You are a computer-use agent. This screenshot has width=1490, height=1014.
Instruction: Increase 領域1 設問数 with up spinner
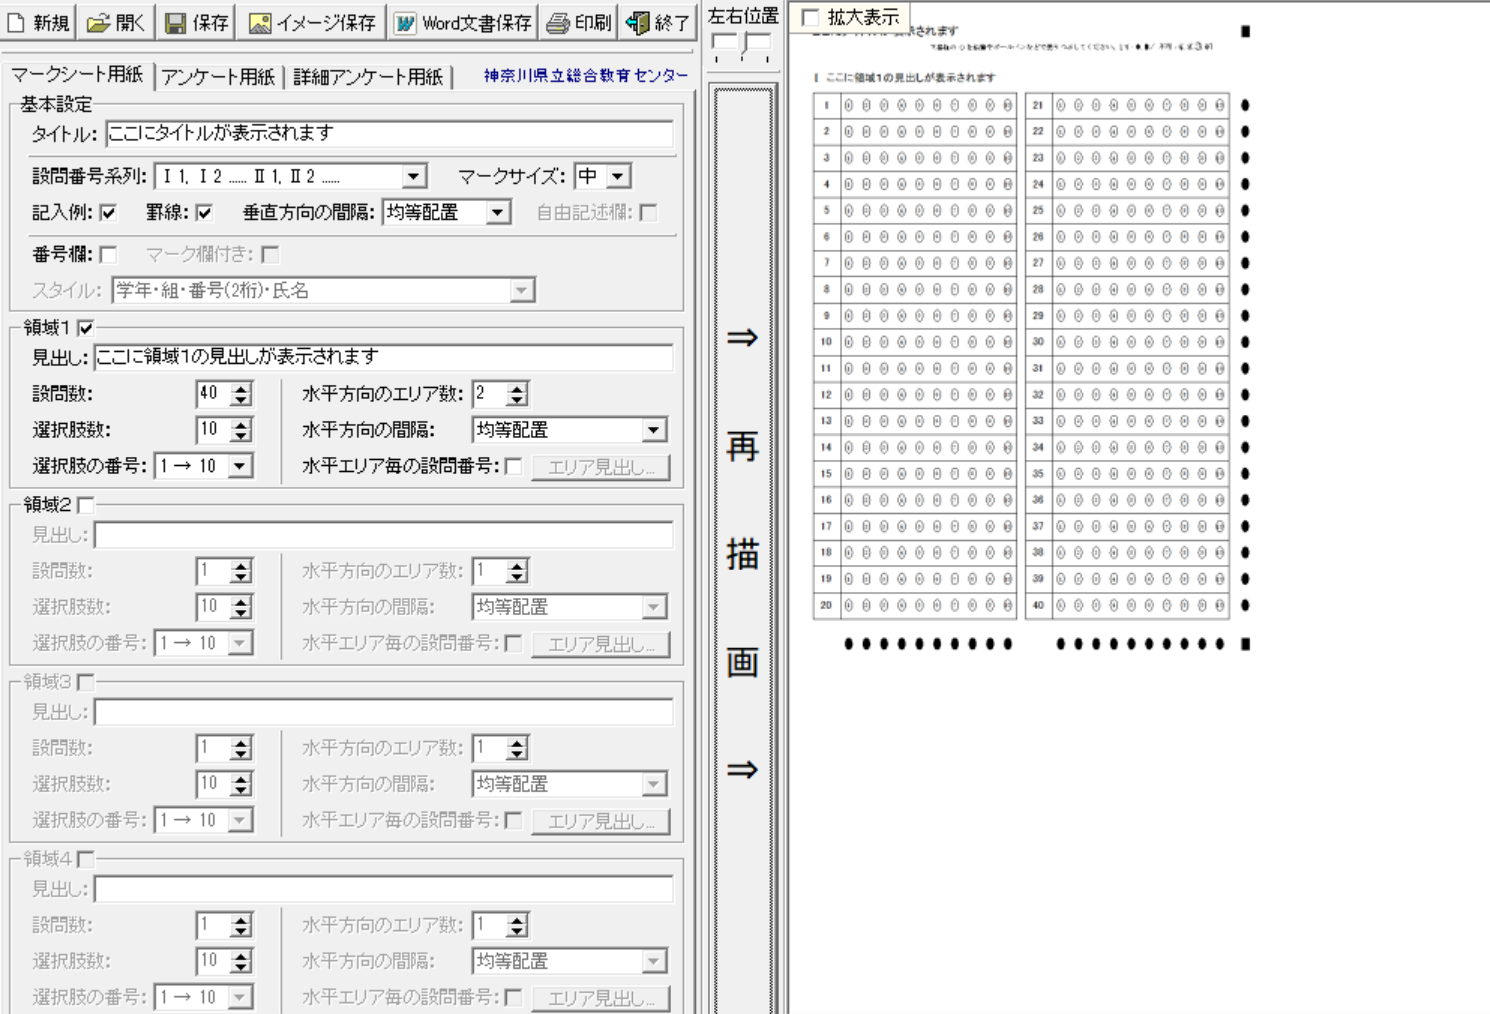(x=240, y=388)
